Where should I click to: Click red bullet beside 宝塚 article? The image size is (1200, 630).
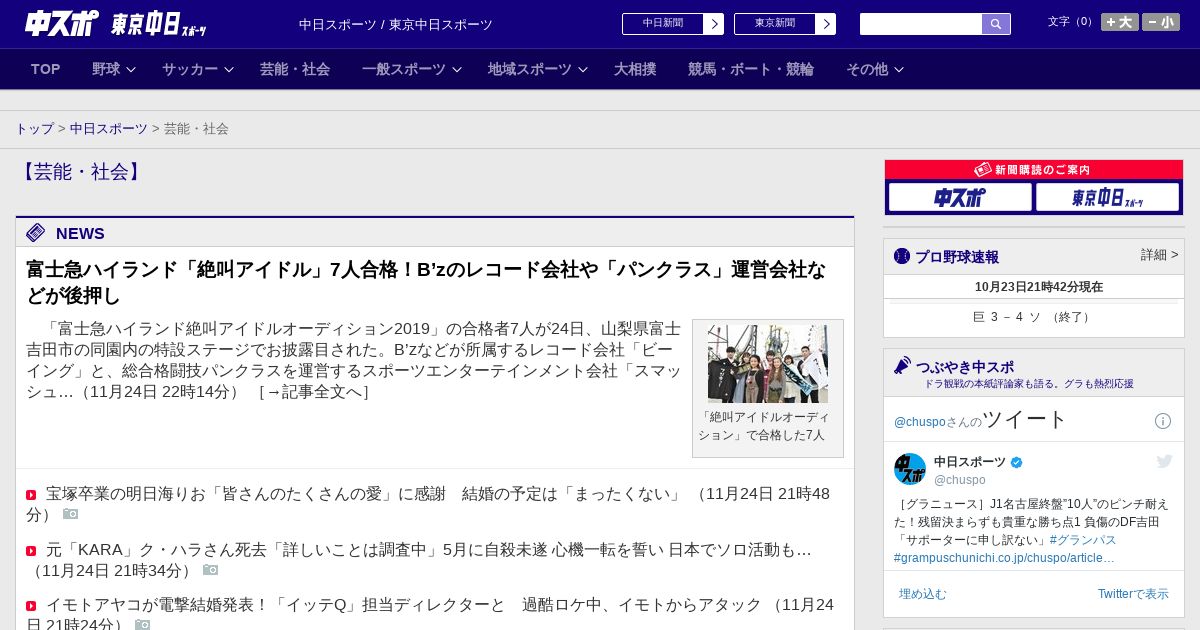click(31, 495)
